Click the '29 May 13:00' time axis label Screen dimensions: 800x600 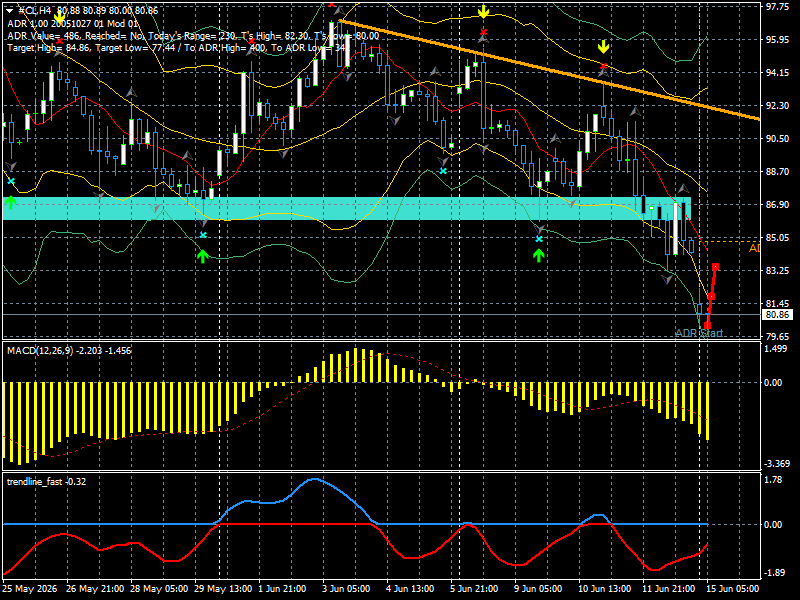(223, 589)
